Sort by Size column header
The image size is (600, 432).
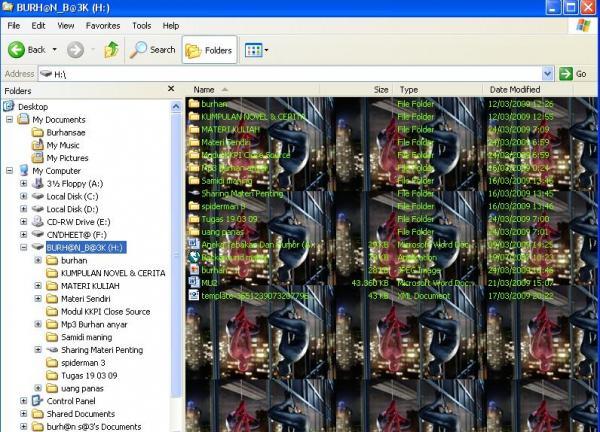pyautogui.click(x=356, y=90)
